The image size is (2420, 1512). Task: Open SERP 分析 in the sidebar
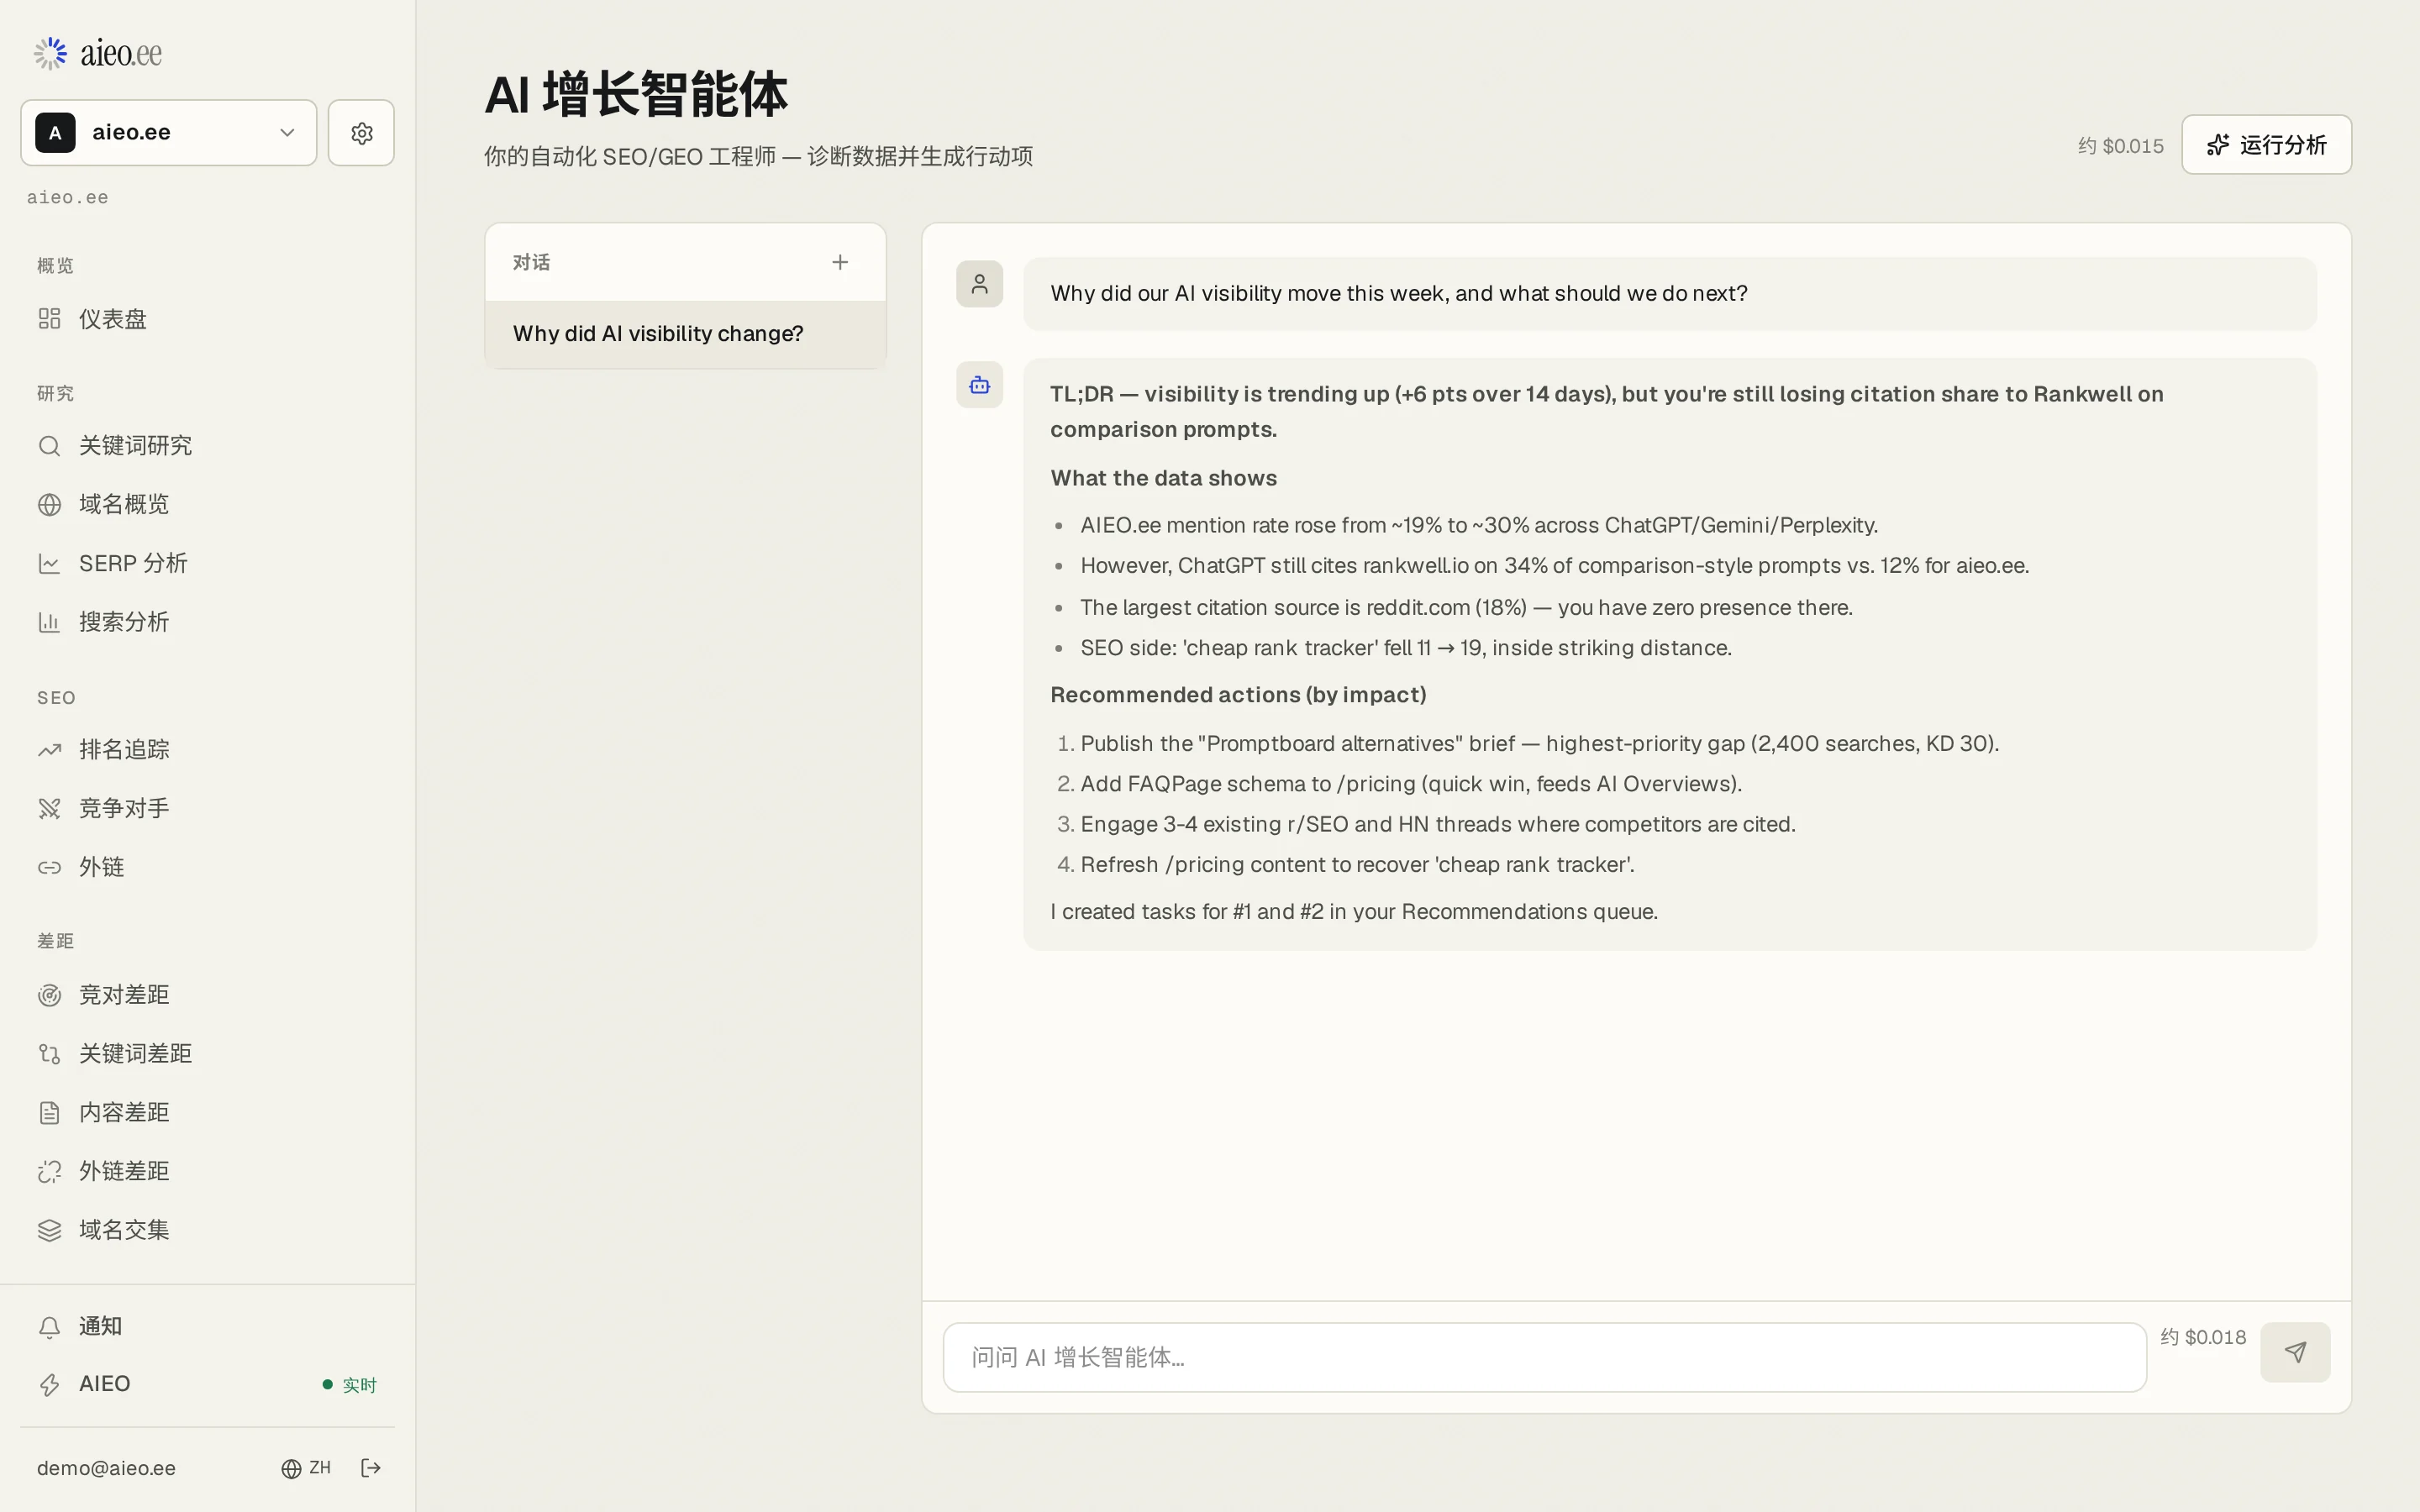pos(207,563)
